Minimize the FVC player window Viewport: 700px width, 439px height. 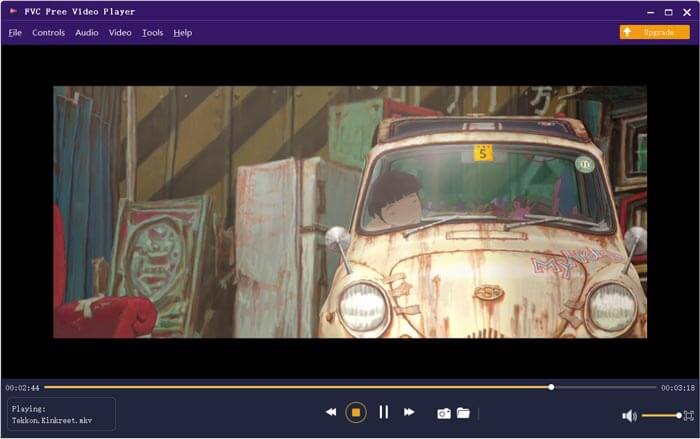650,13
